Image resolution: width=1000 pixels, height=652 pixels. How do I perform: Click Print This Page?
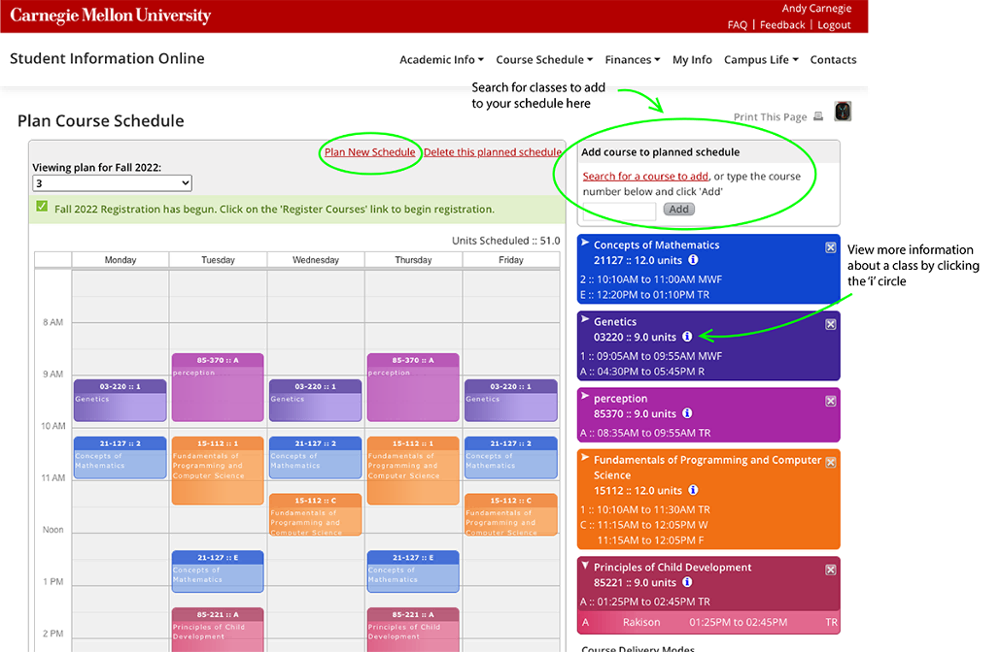(x=770, y=117)
